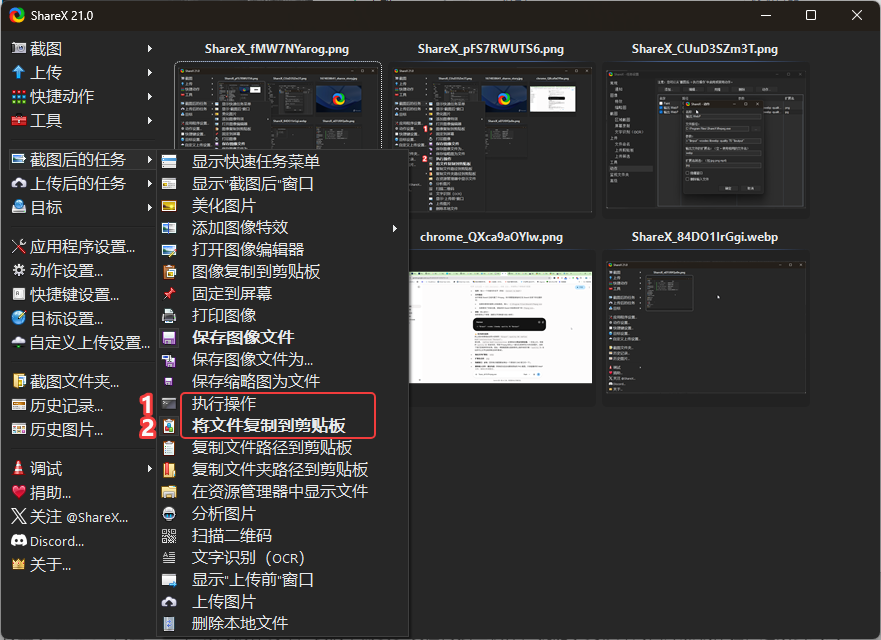Screen dimensions: 881x640
Task: Click the 分析图片 icon in submenu
Action: click(169, 514)
